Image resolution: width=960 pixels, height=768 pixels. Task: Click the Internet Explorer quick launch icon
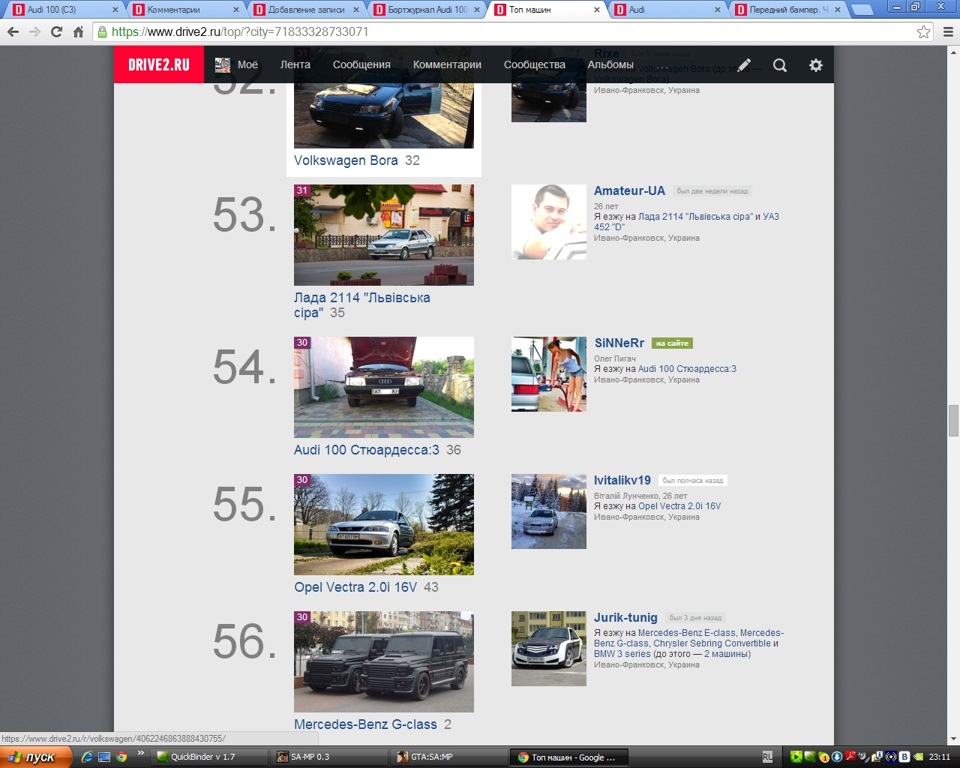point(87,757)
